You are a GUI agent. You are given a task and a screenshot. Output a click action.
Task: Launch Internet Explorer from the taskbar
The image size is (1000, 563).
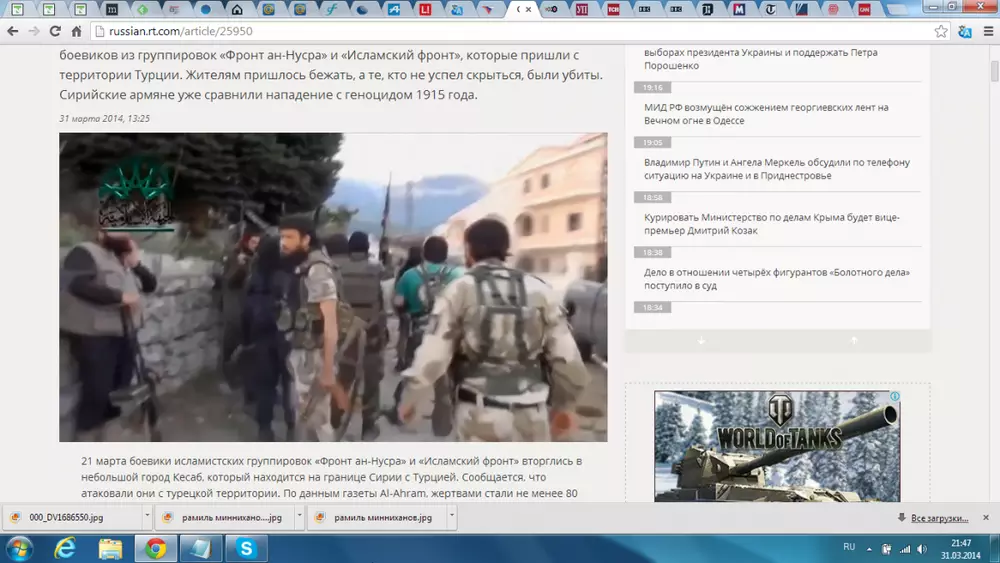coord(65,548)
